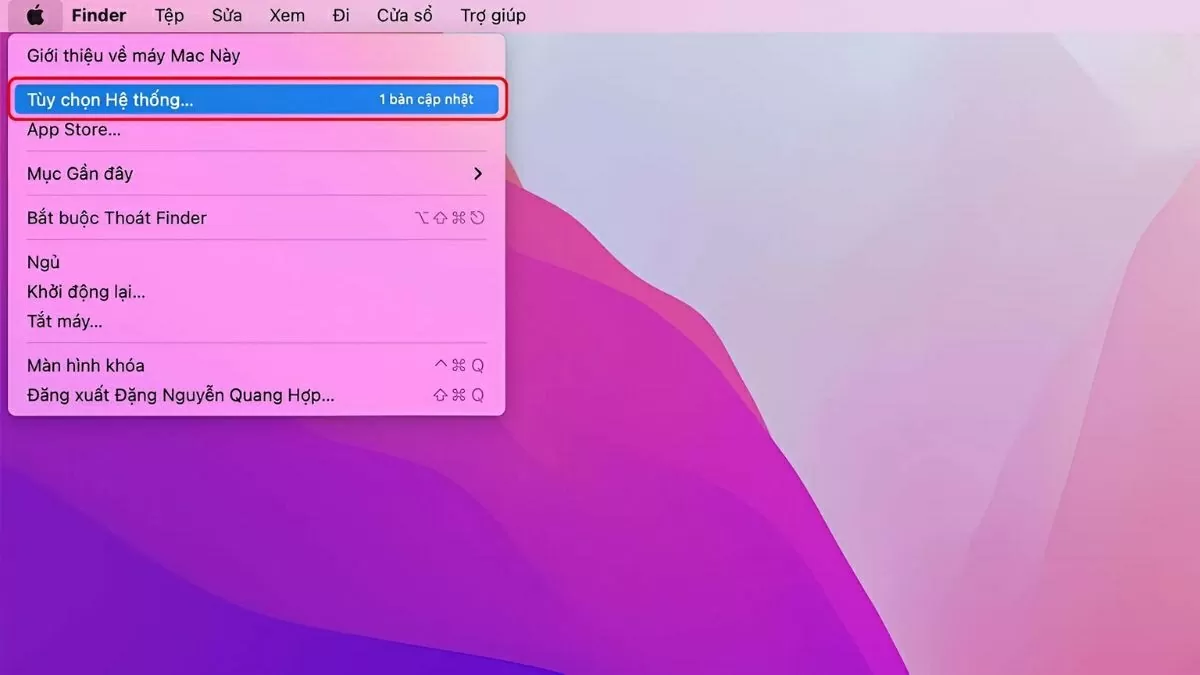The height and width of the screenshot is (675, 1200).
Task: Open the Xem menu
Action: [x=286, y=15]
